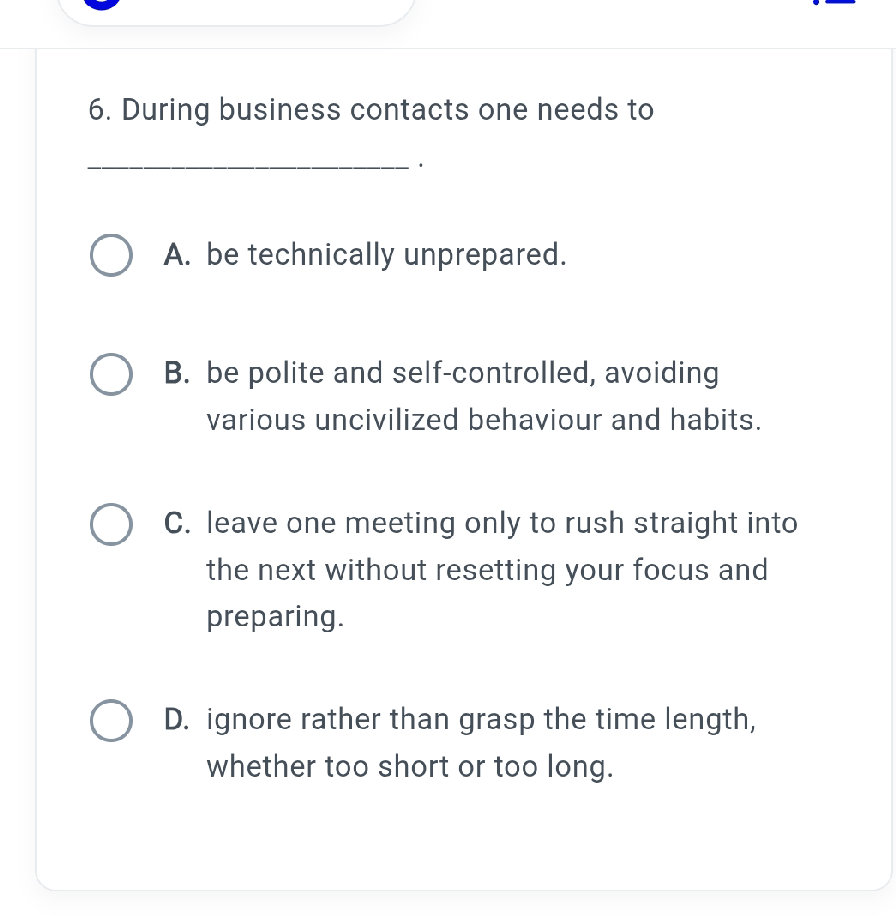
Task: Choose answer B about polite self-controlled behaviour
Action: [111, 374]
